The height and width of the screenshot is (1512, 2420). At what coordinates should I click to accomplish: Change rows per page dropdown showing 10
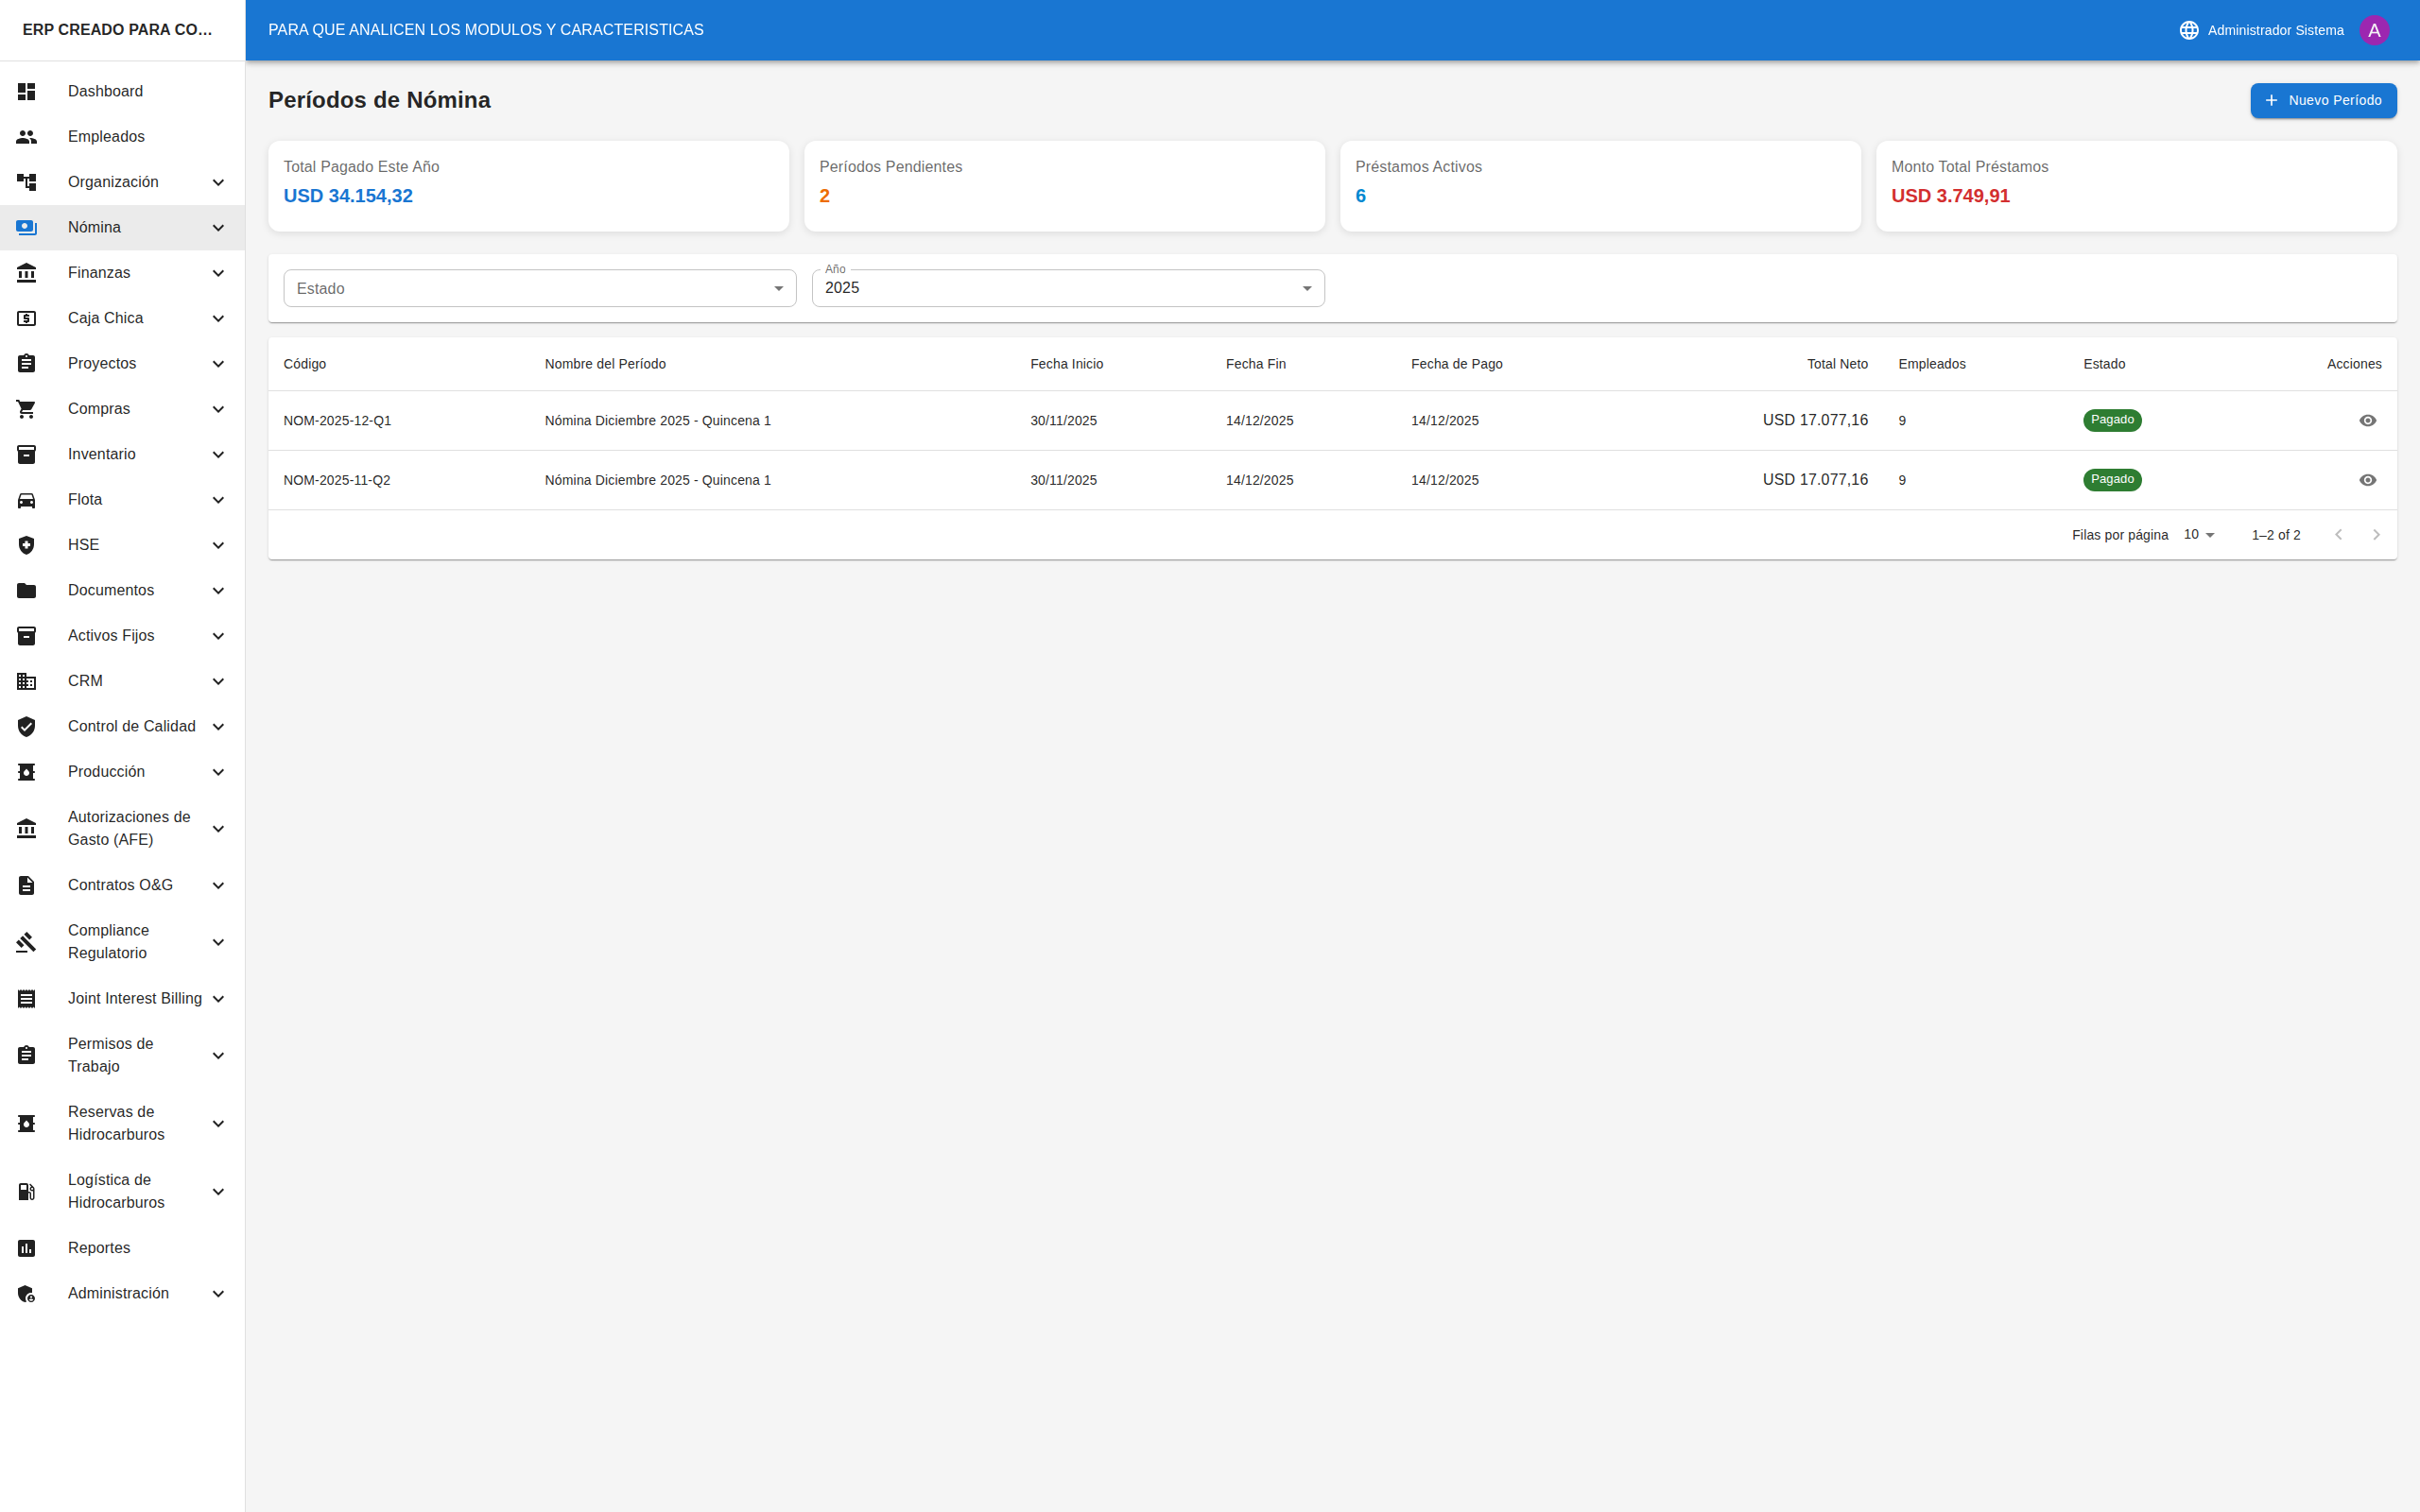[2199, 535]
